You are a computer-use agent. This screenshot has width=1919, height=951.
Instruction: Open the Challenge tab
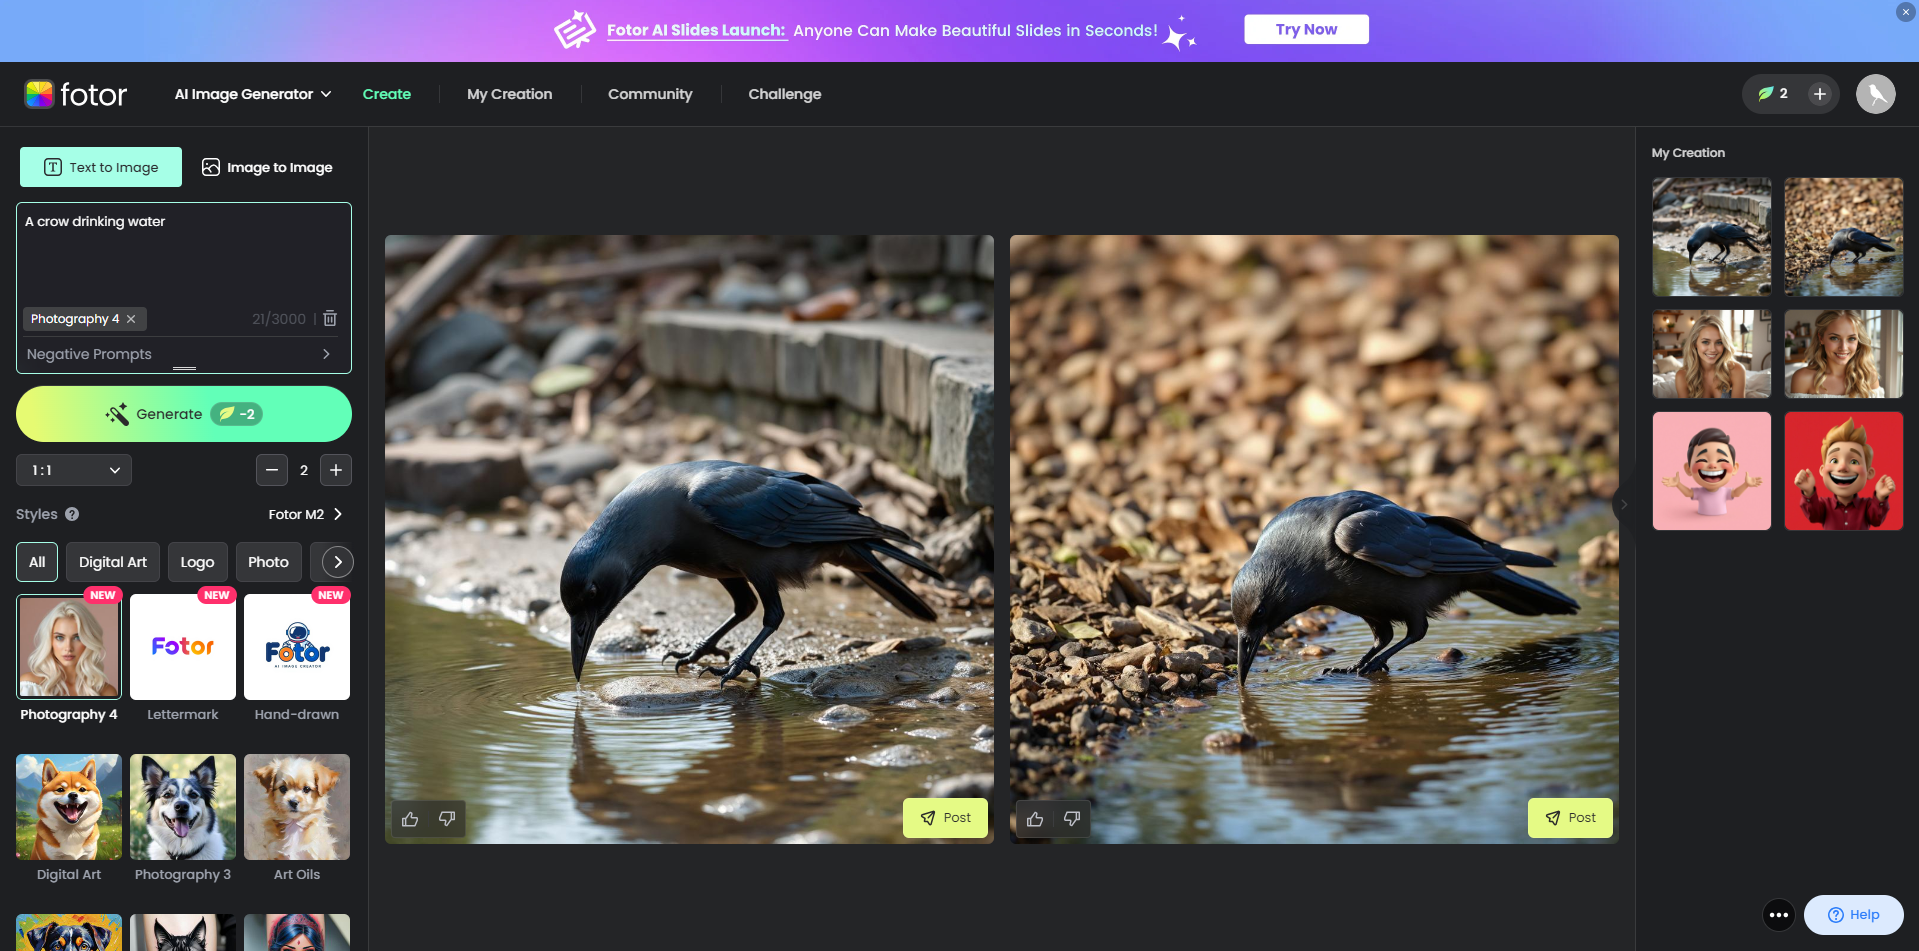(x=785, y=94)
